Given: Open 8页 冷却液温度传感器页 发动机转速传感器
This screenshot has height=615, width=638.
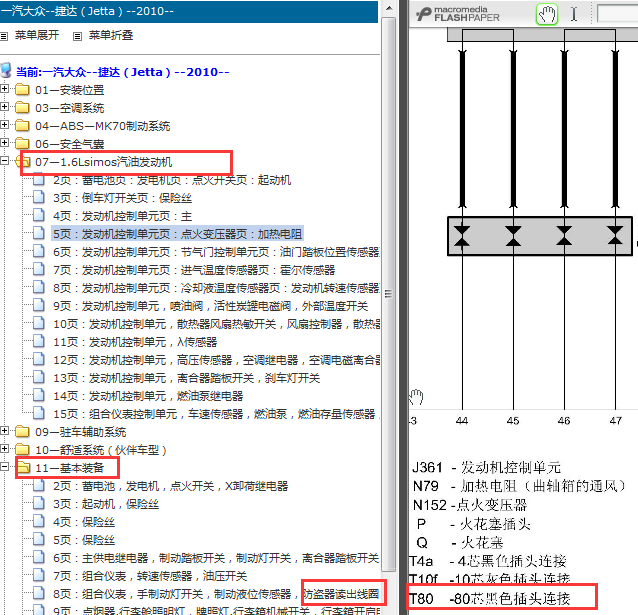Looking at the screenshot, I should coord(216,288).
